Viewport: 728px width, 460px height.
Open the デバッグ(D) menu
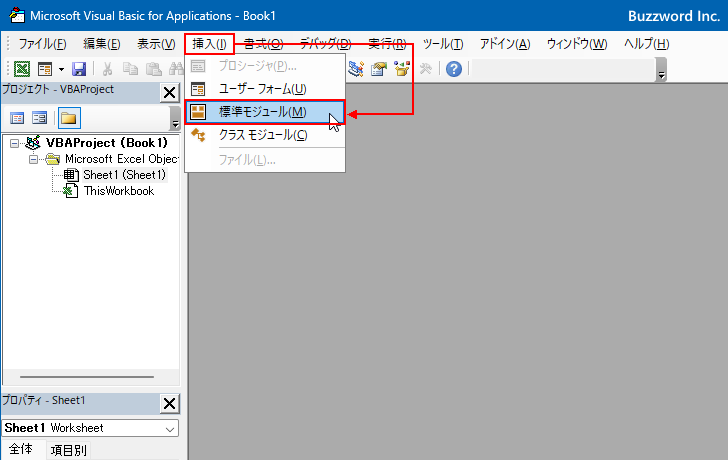(x=325, y=44)
